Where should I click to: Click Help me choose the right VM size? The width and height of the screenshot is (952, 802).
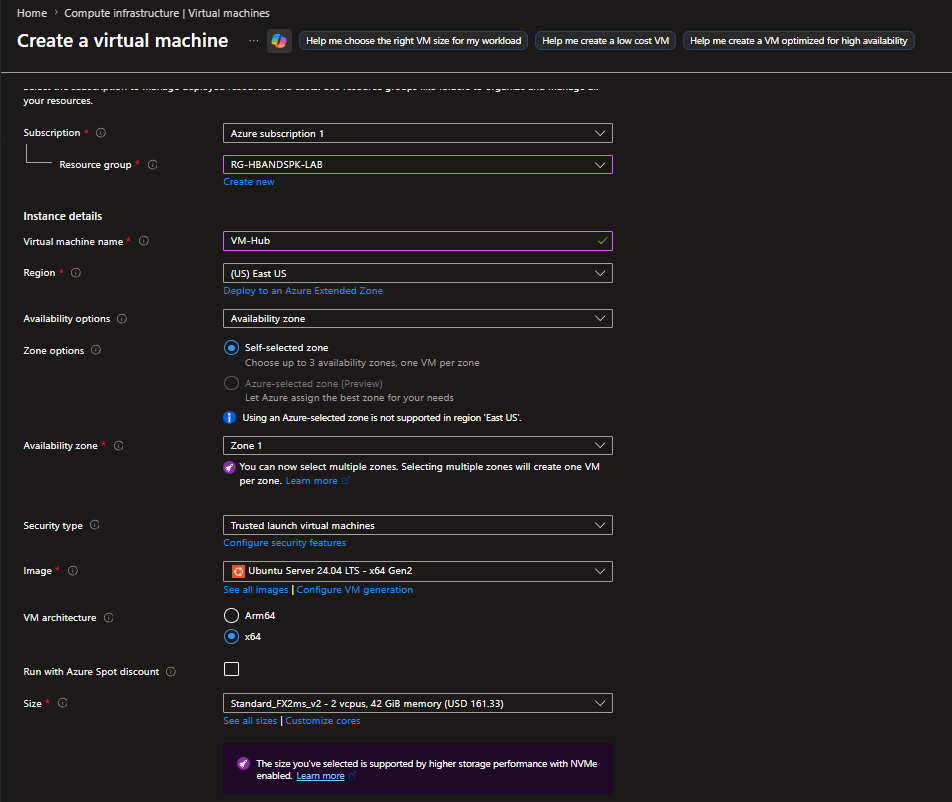pyautogui.click(x=413, y=41)
